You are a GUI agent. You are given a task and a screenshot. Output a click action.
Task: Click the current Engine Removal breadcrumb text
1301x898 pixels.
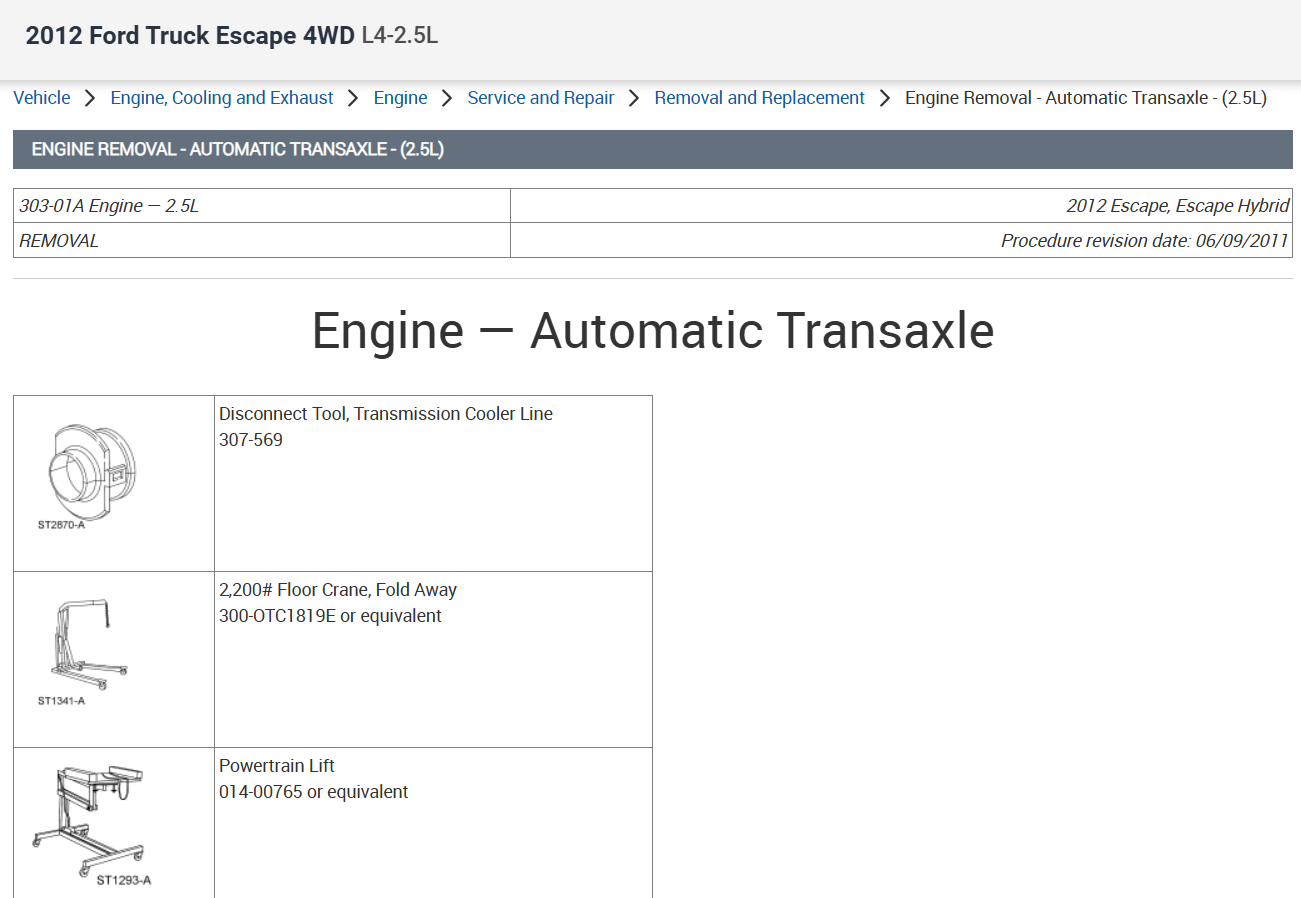click(1085, 98)
